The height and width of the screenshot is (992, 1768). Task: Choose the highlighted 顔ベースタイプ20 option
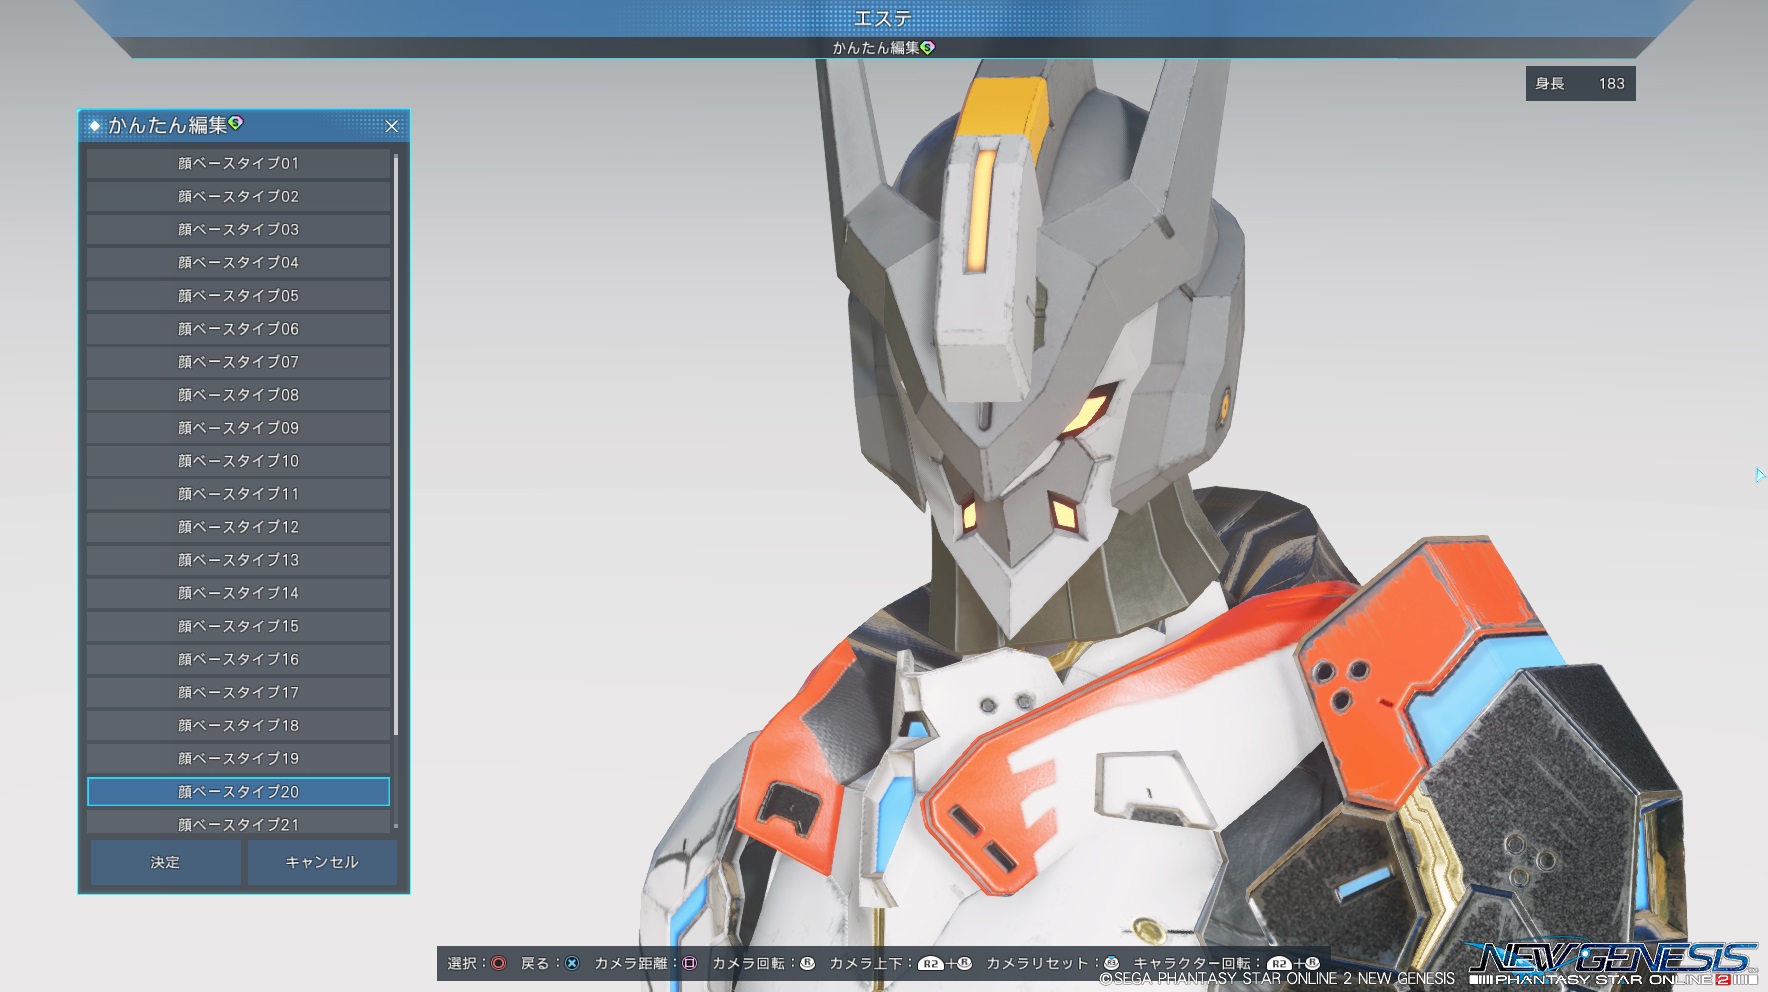(x=238, y=791)
